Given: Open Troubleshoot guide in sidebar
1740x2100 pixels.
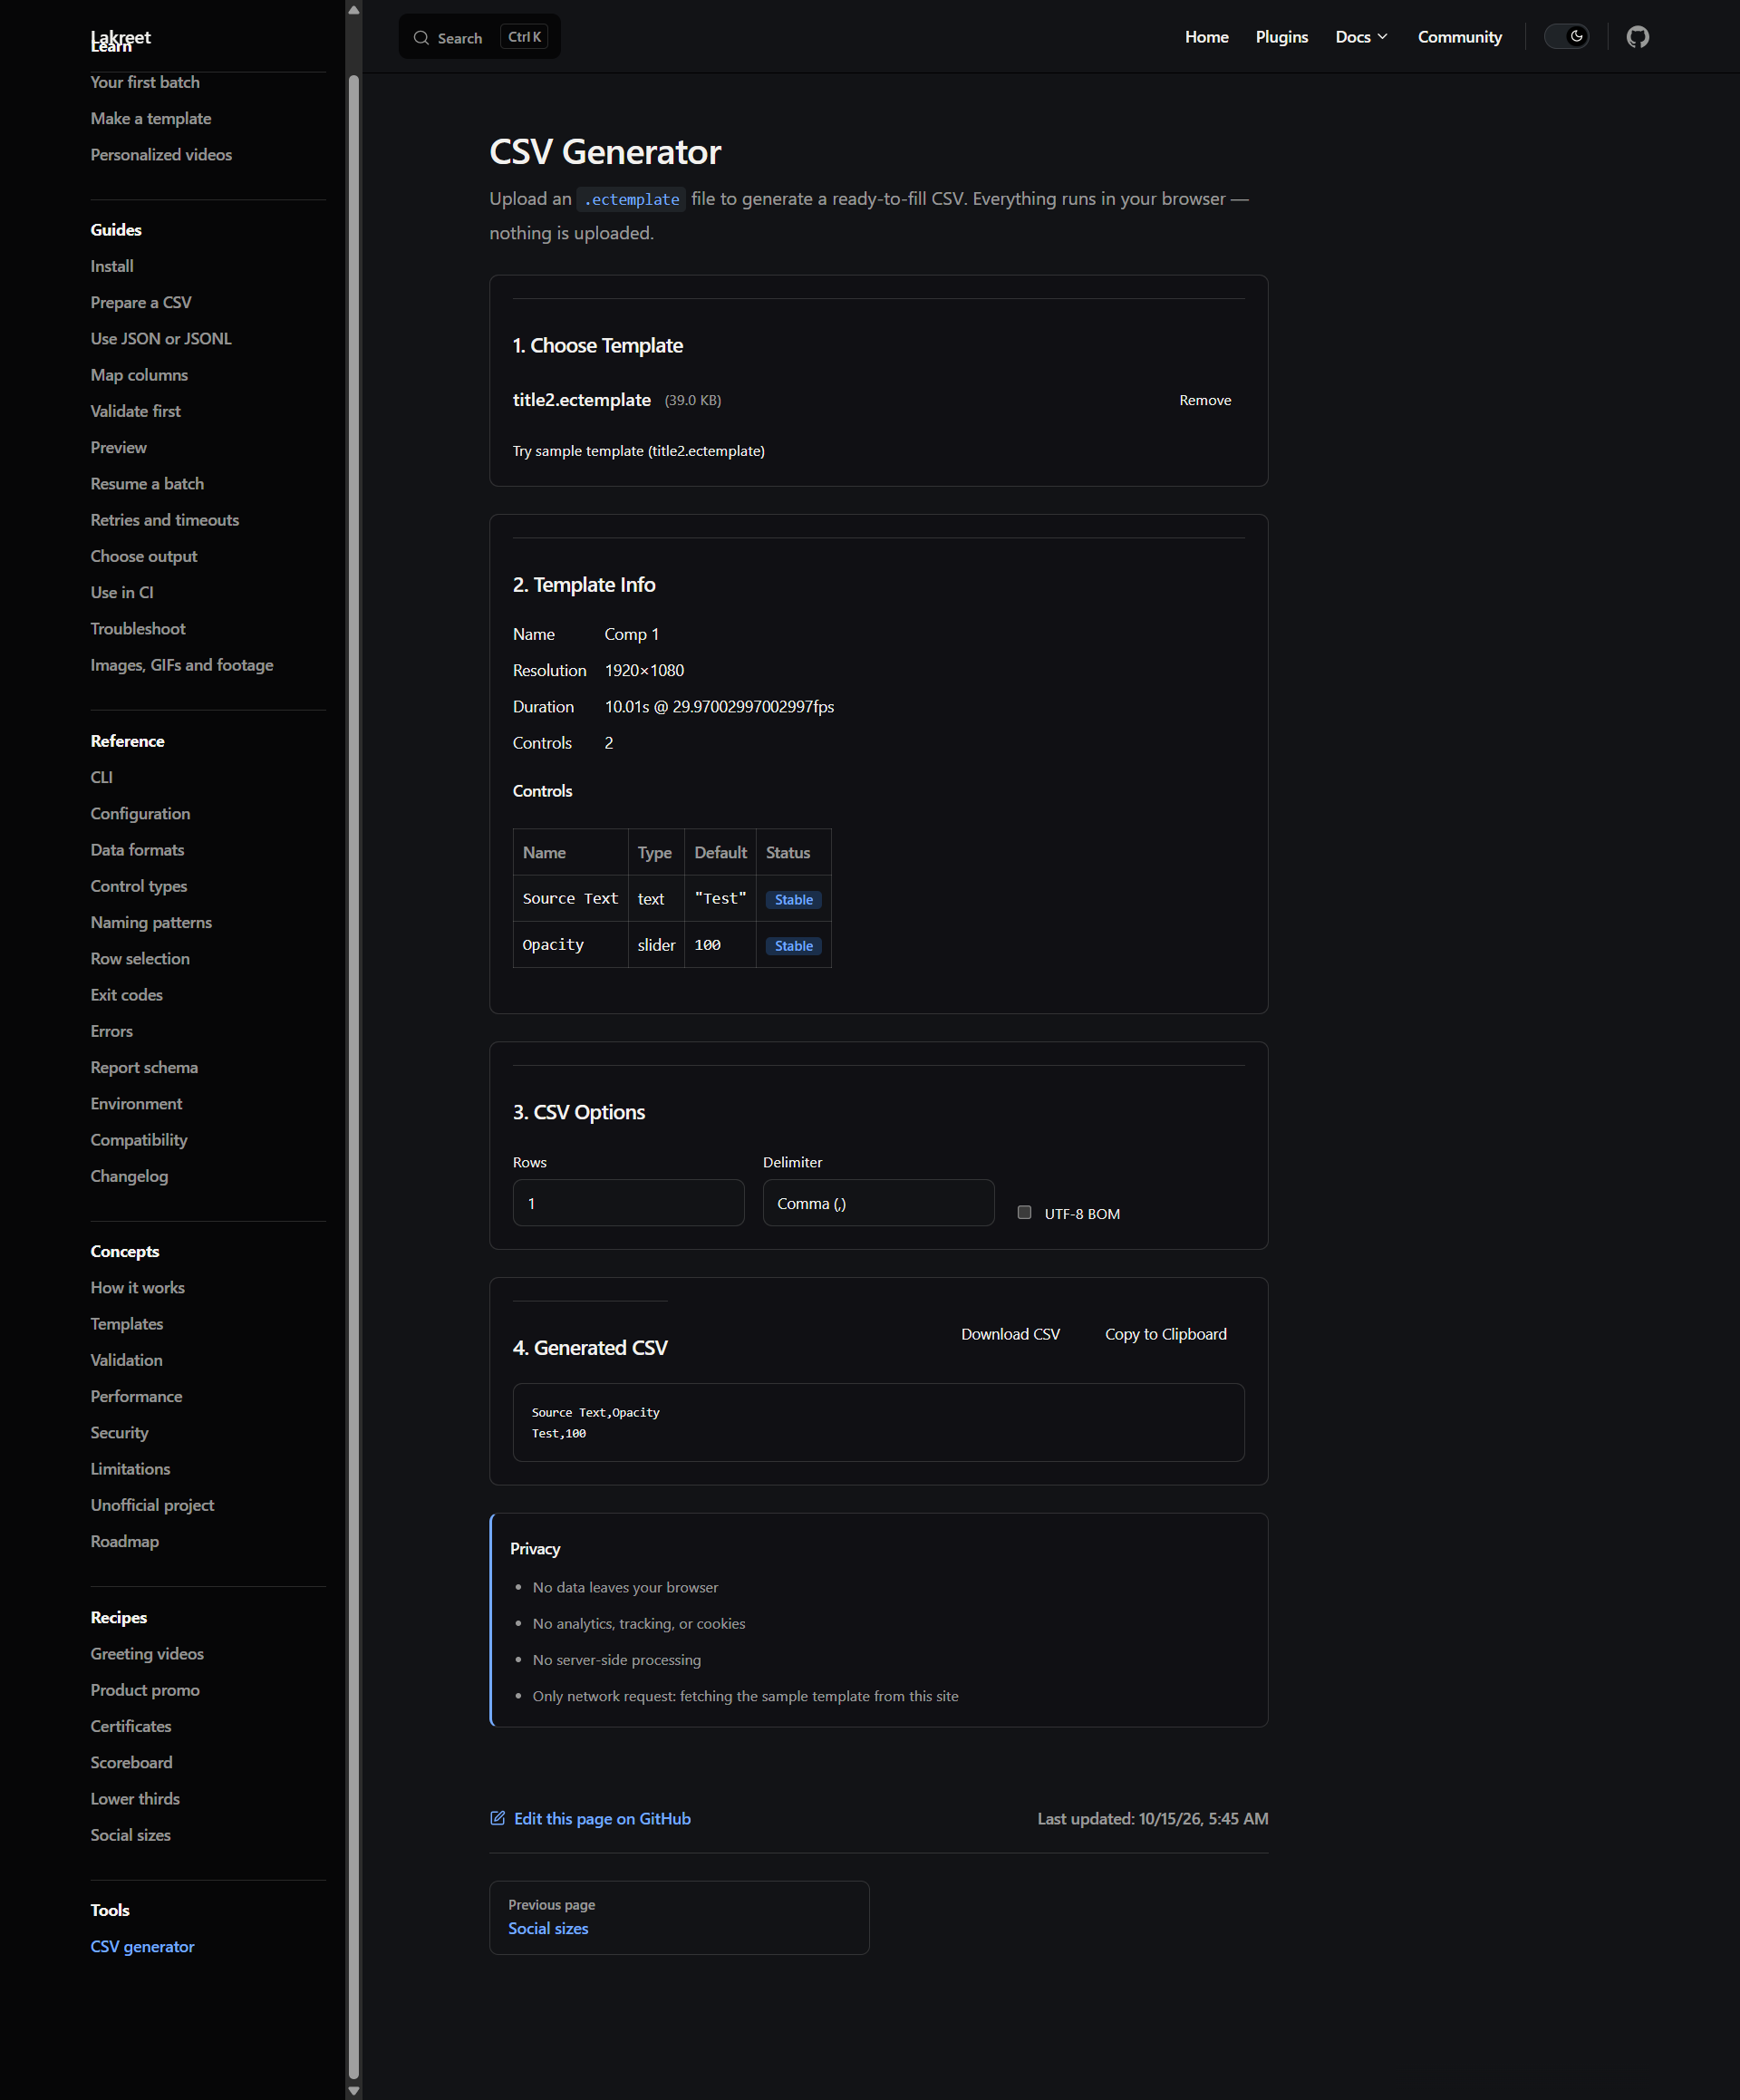Looking at the screenshot, I should tap(138, 628).
